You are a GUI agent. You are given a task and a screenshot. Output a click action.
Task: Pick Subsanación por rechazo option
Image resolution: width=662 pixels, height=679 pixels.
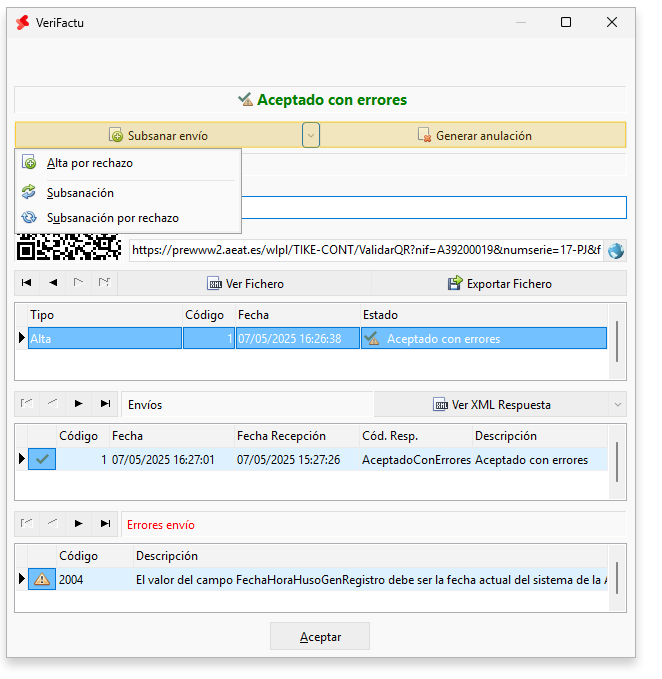point(112,217)
